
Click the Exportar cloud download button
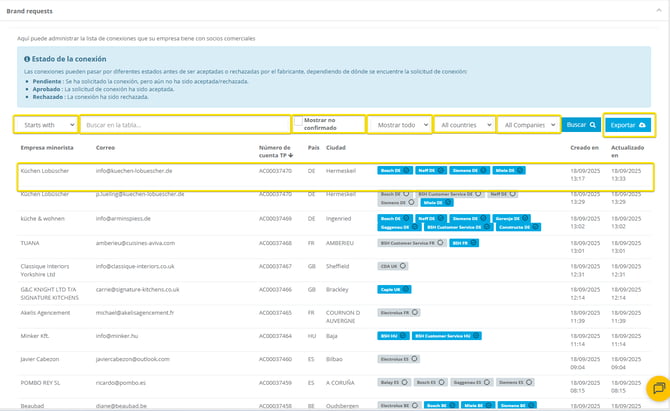[629, 125]
